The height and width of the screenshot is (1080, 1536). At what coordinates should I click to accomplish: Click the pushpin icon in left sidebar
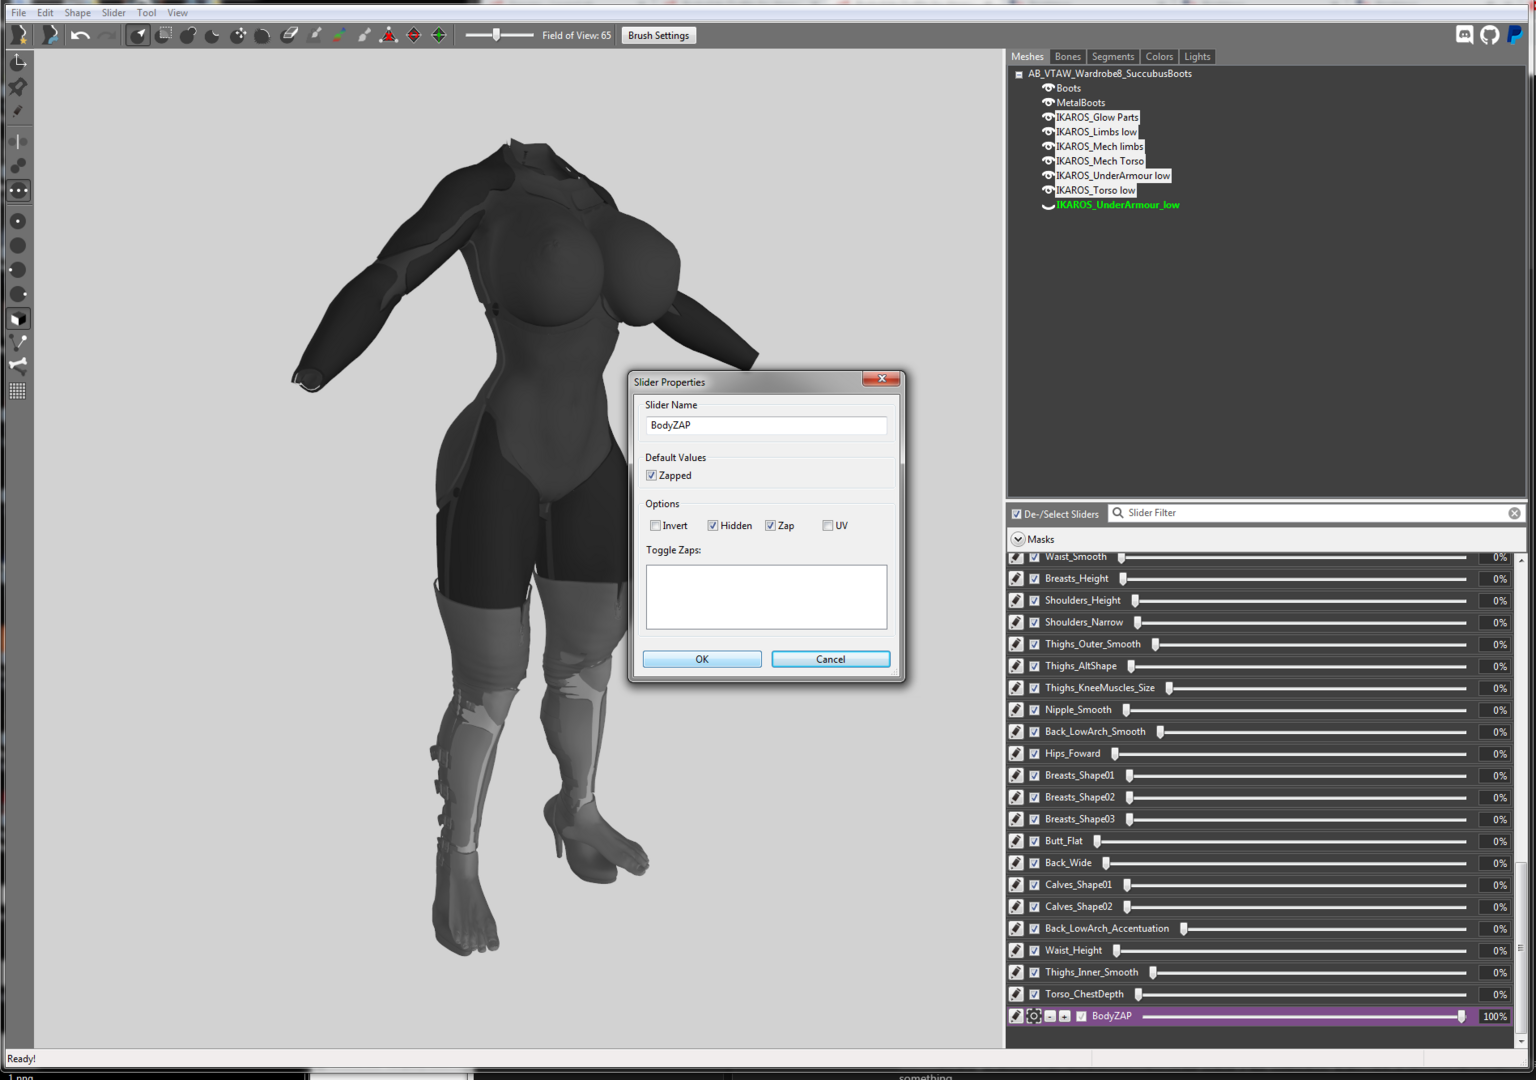click(x=18, y=87)
